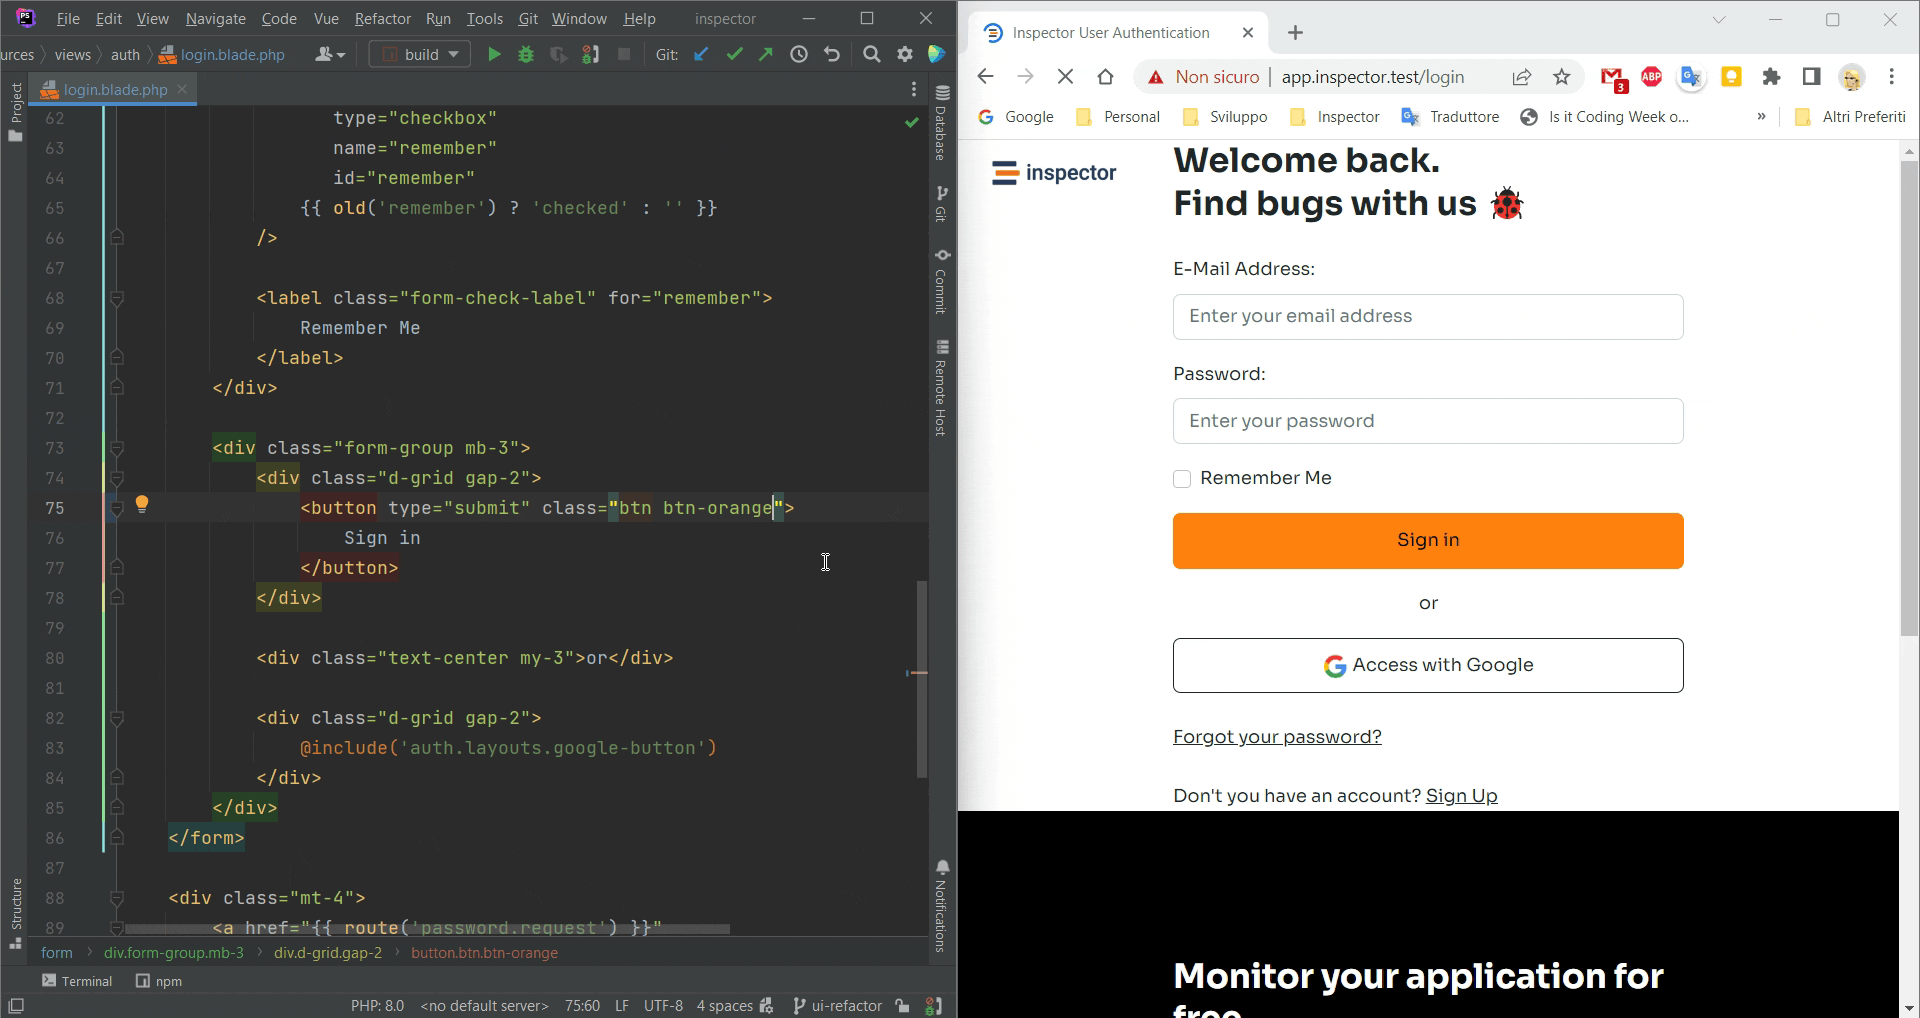This screenshot has width=1920, height=1018.
Task: Run with coverage icon in toolbar
Action: (x=559, y=54)
